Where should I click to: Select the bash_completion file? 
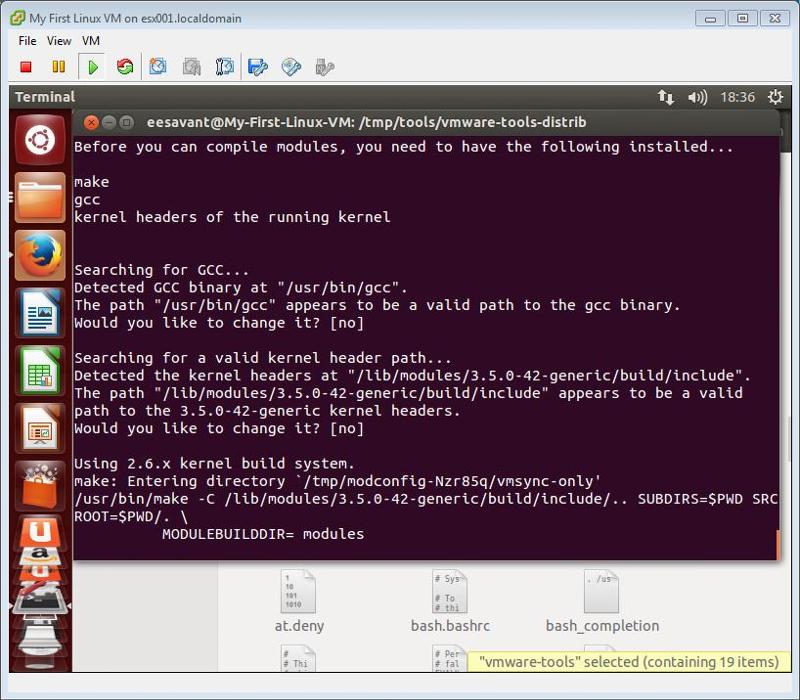click(x=602, y=601)
